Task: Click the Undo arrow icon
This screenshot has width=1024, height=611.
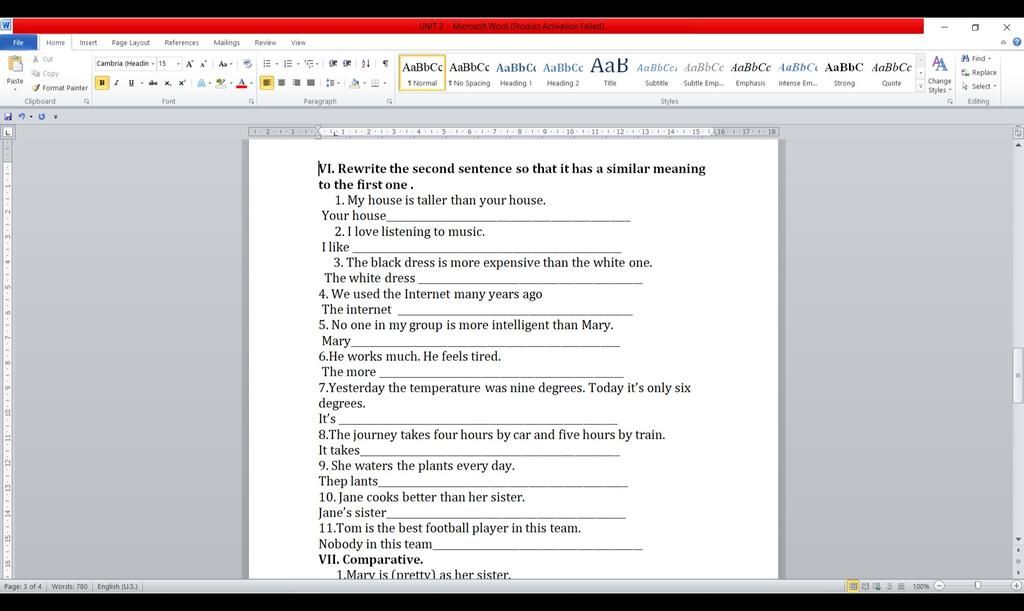Action: [x=22, y=116]
